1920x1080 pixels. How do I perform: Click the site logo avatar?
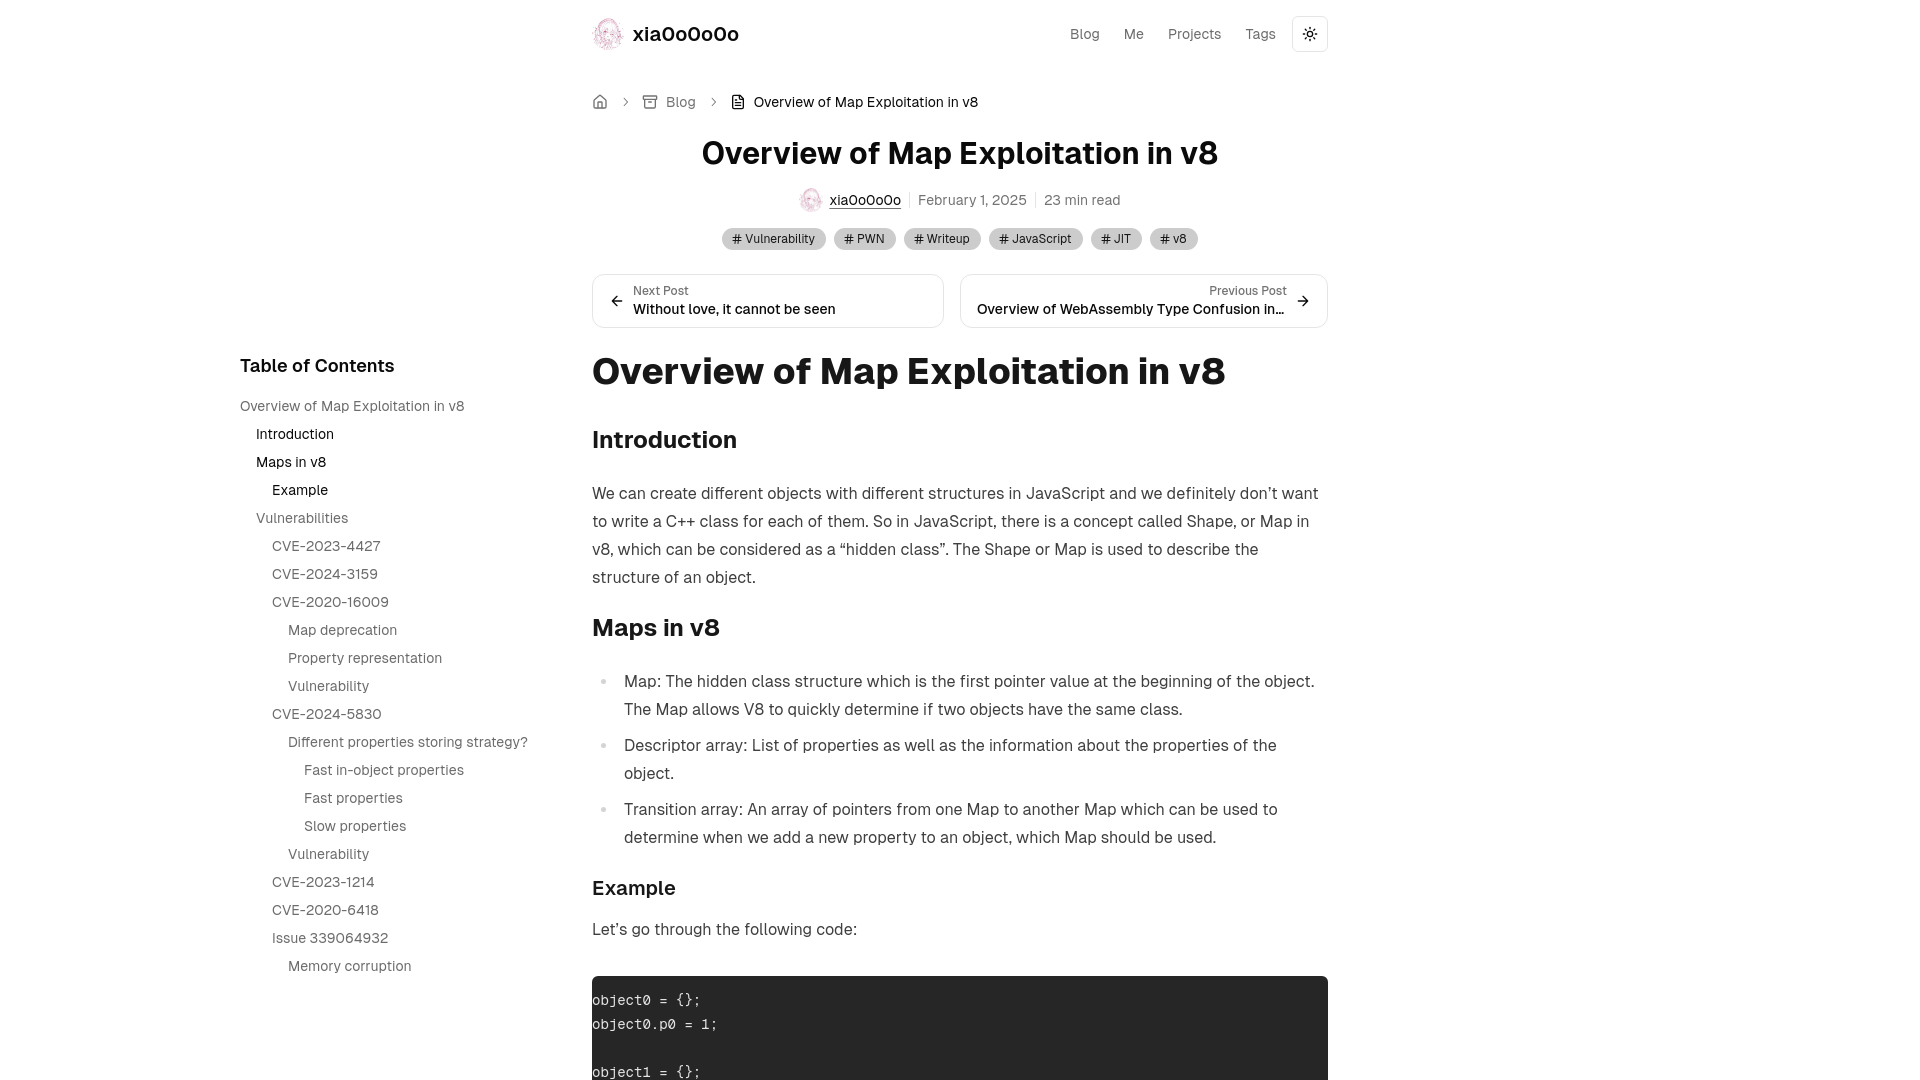pos(608,34)
